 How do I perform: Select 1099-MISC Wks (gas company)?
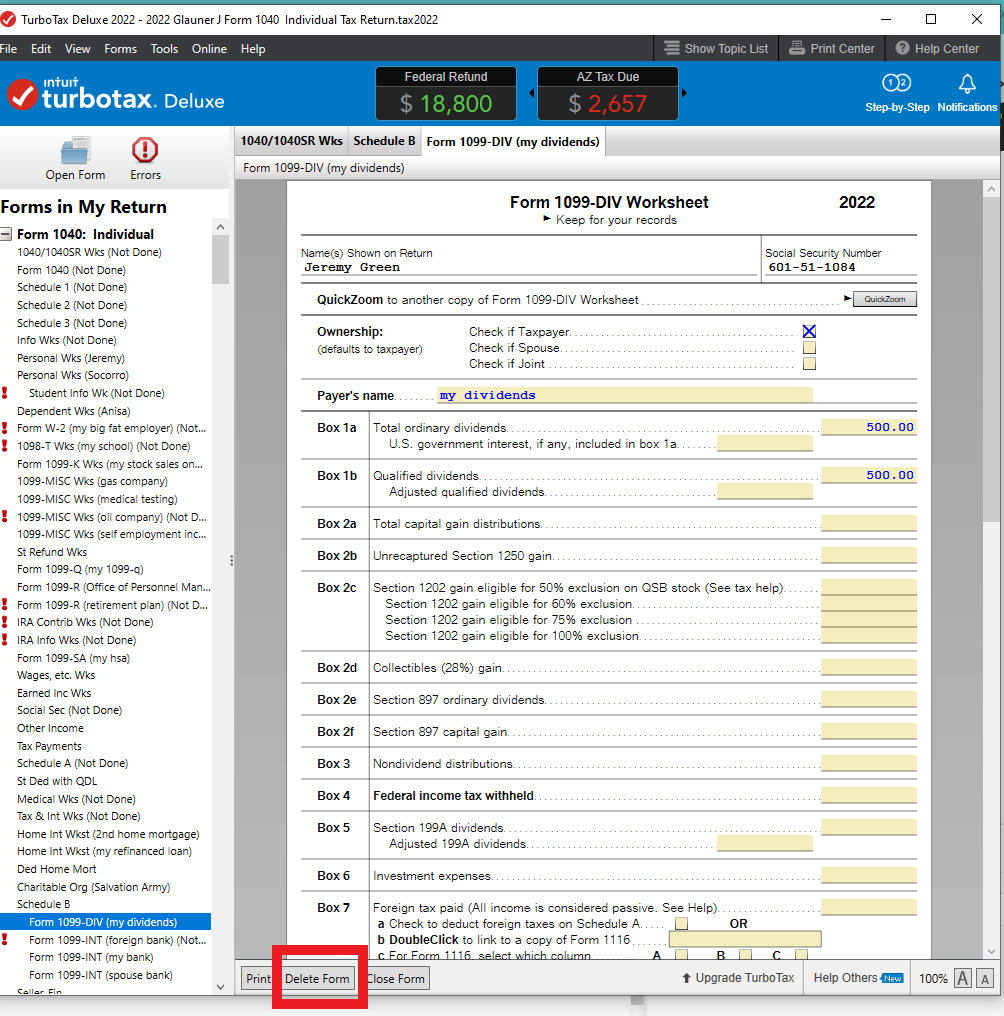tap(92, 481)
